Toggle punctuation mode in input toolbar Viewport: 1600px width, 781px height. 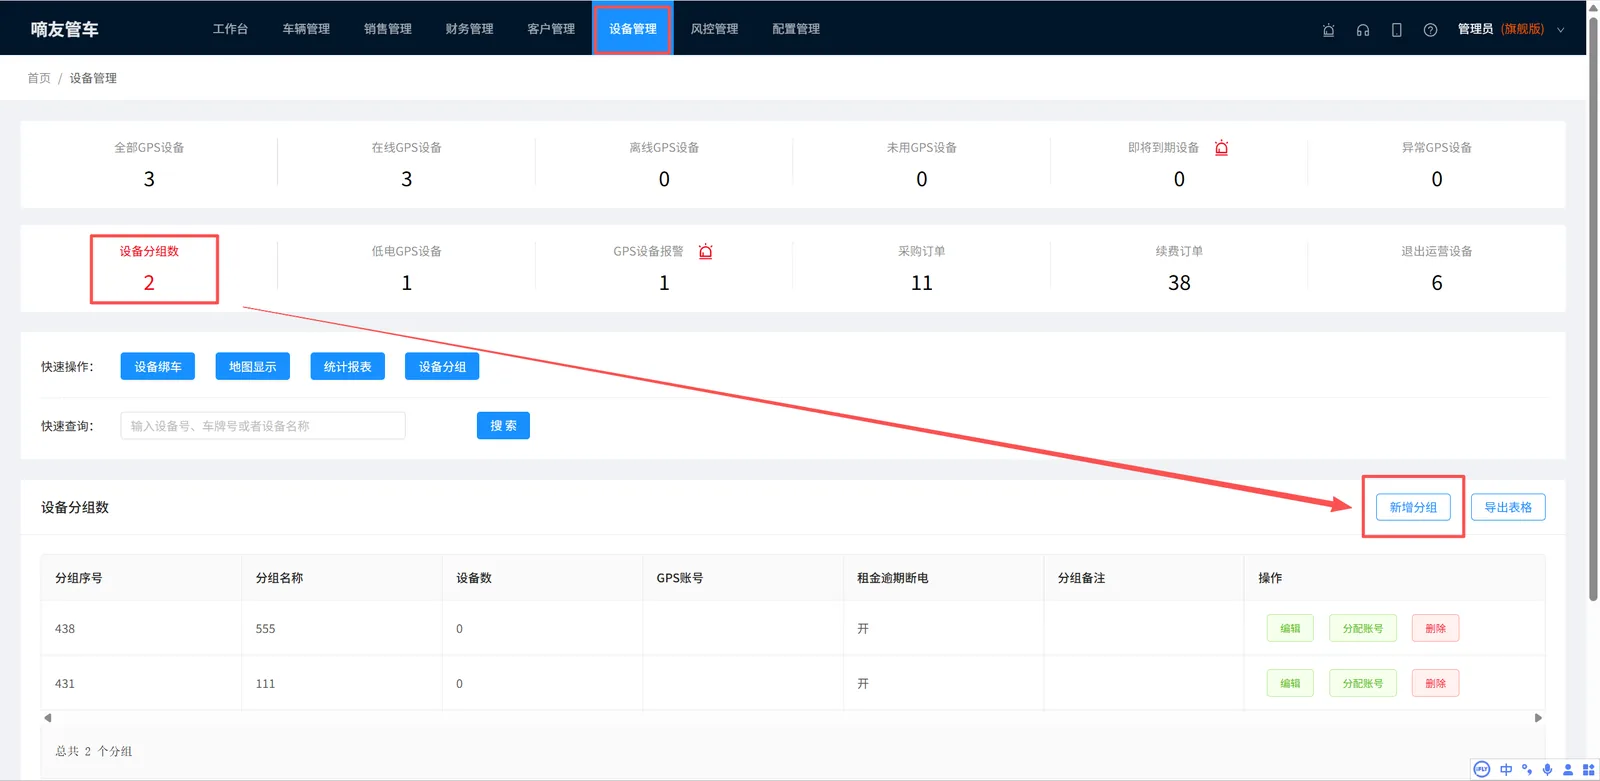1527,769
